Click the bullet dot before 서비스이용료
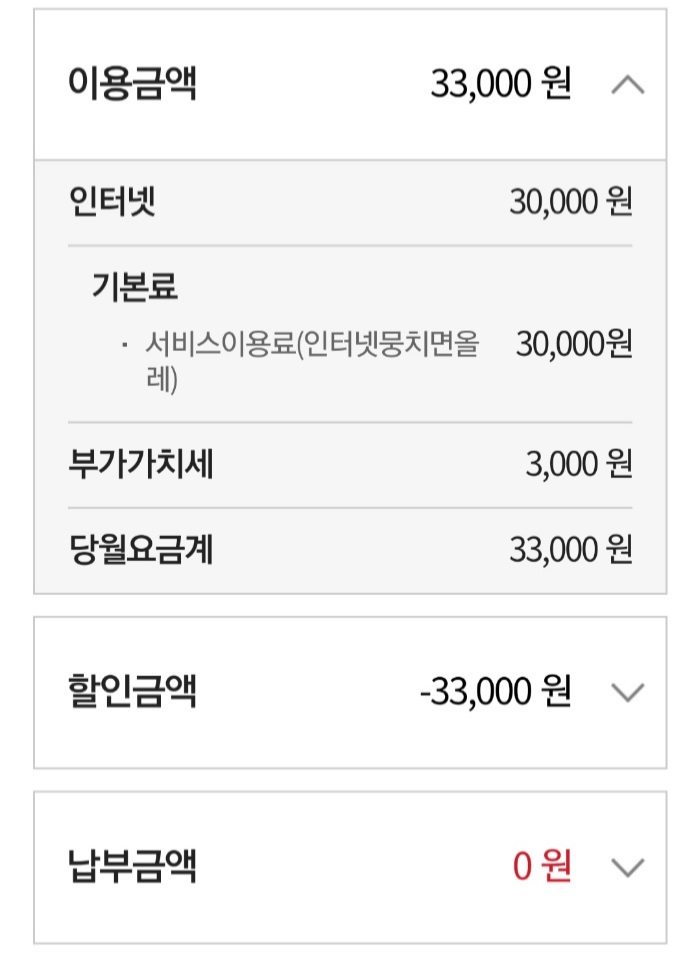 coord(124,346)
